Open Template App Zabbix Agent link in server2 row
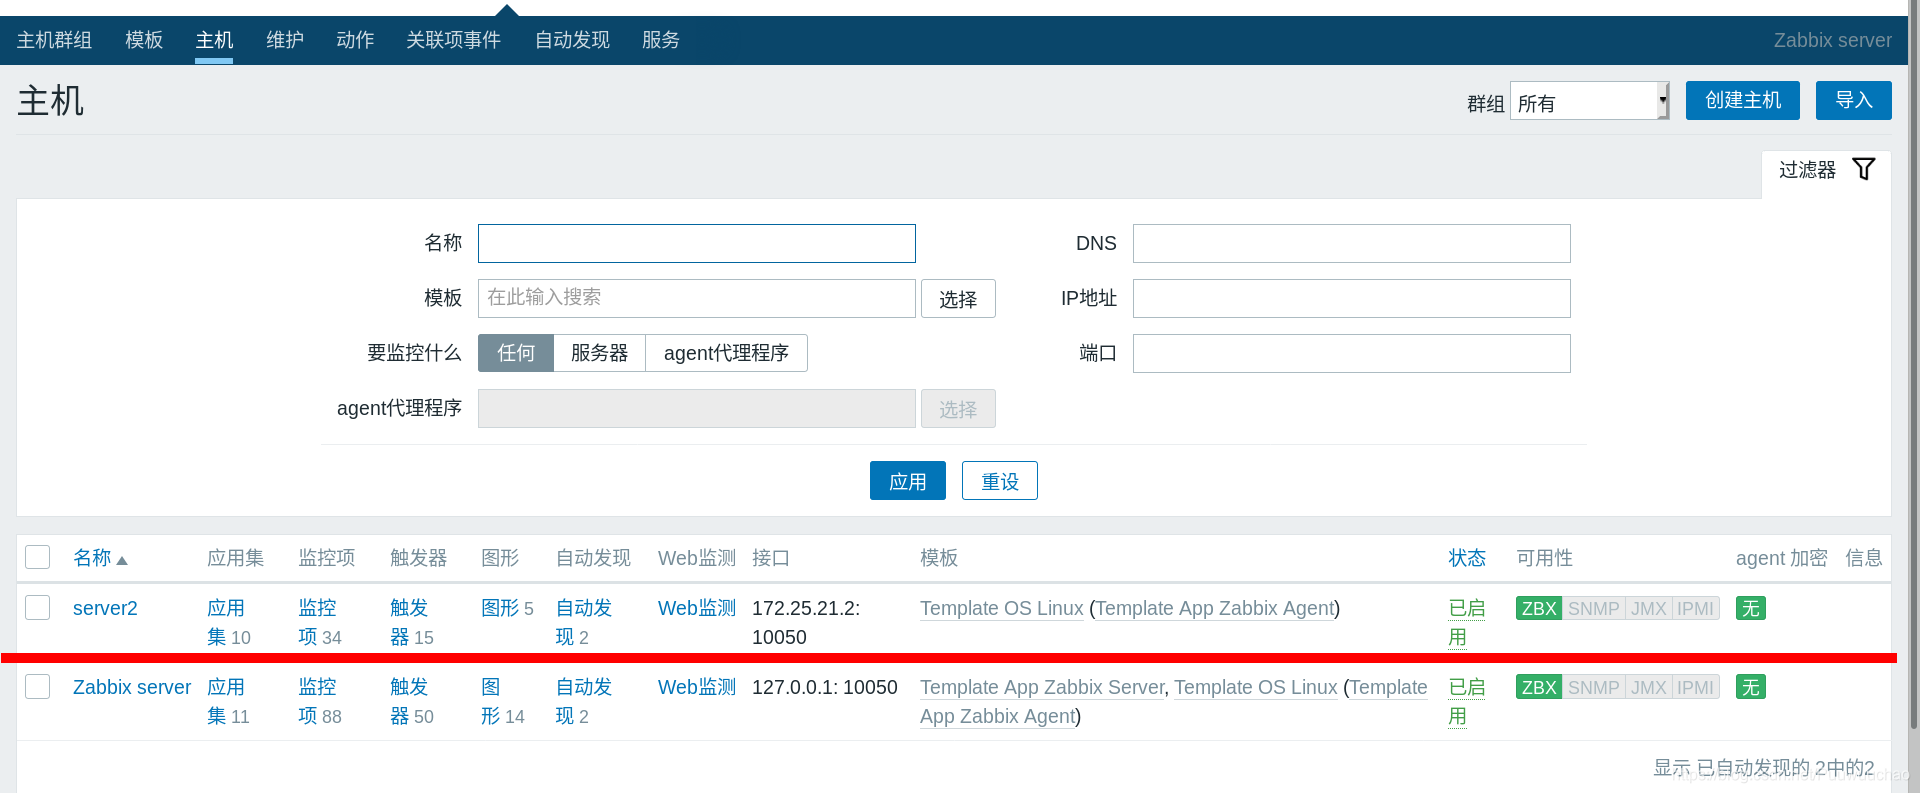The image size is (1920, 793). pos(1214,608)
